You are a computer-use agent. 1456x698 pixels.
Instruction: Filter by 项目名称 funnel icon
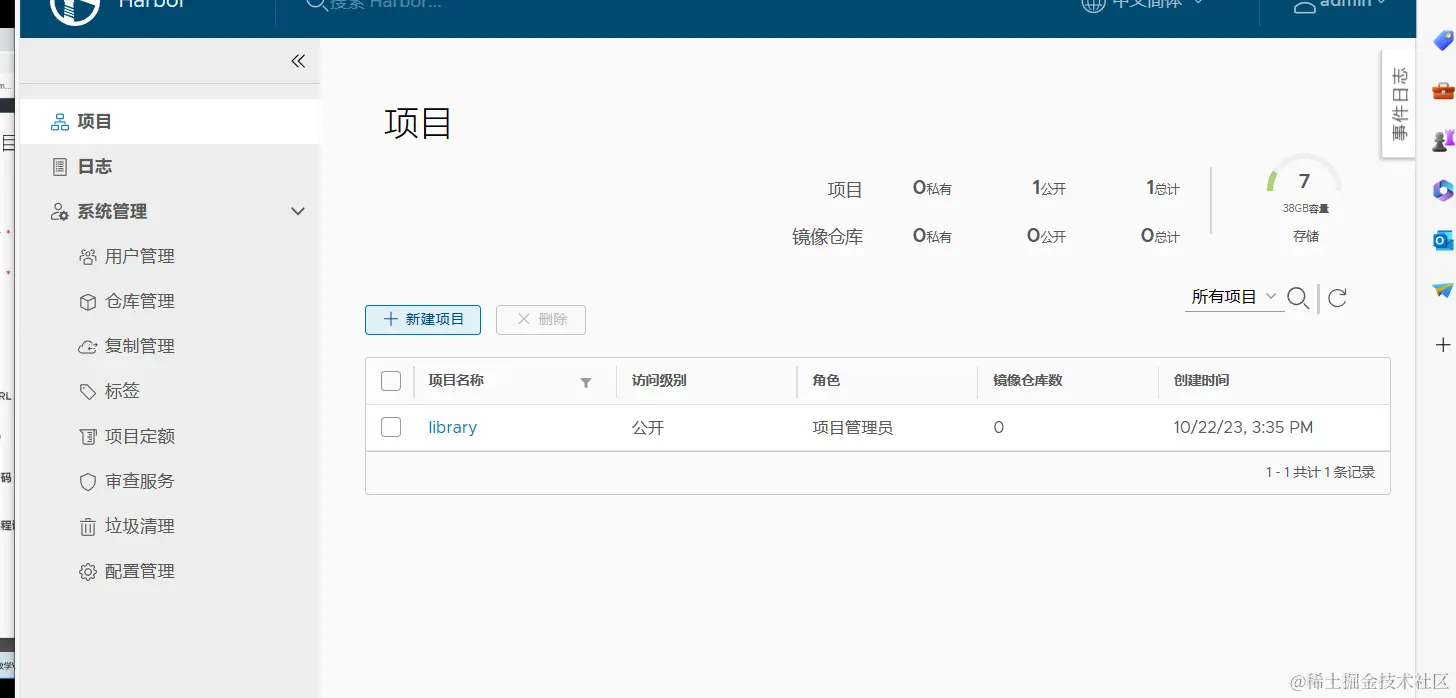click(586, 382)
